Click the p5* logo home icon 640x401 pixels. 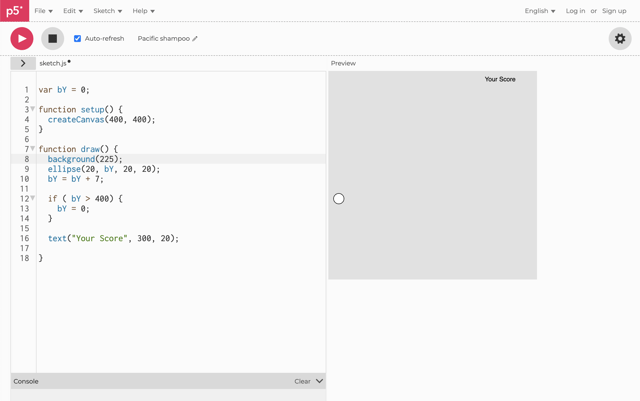tap(14, 11)
